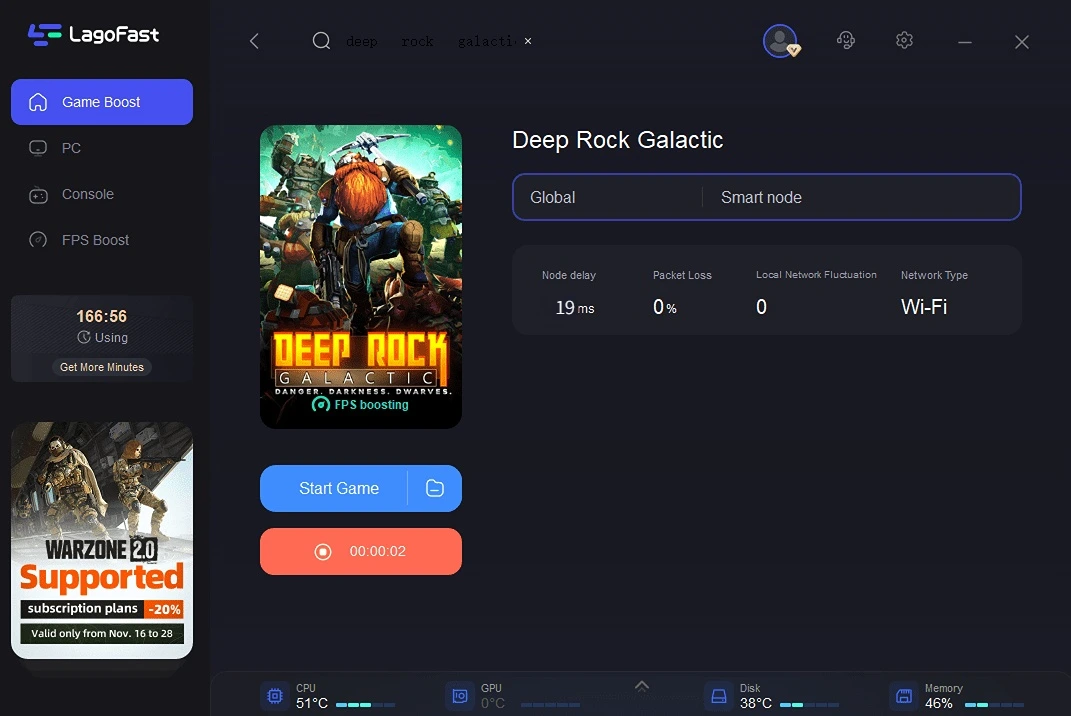Screen dimensions: 1071x716
Task: Click the Disk drive icon
Action: coord(719,696)
